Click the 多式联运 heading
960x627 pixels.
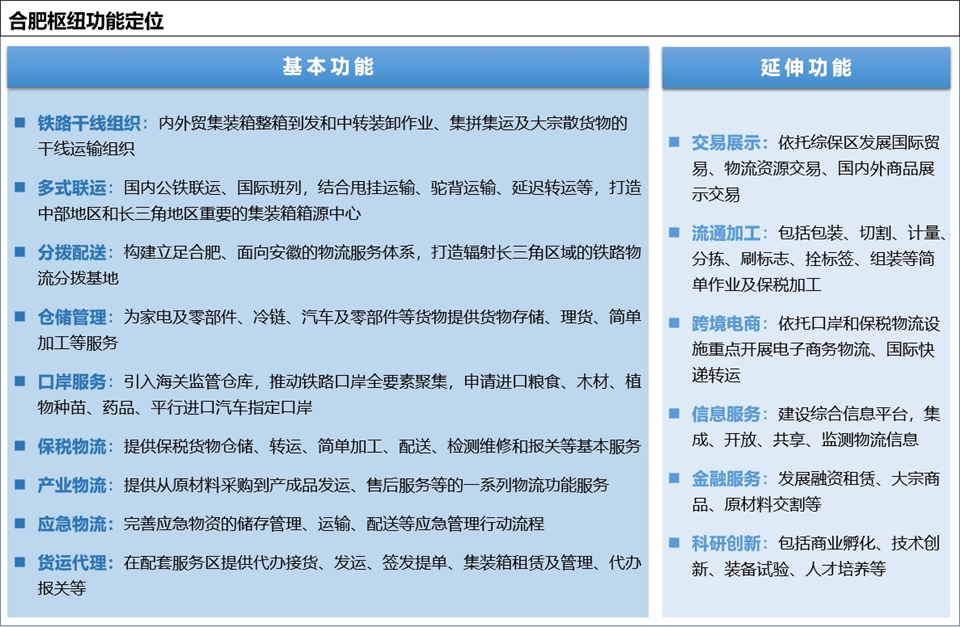pos(72,188)
